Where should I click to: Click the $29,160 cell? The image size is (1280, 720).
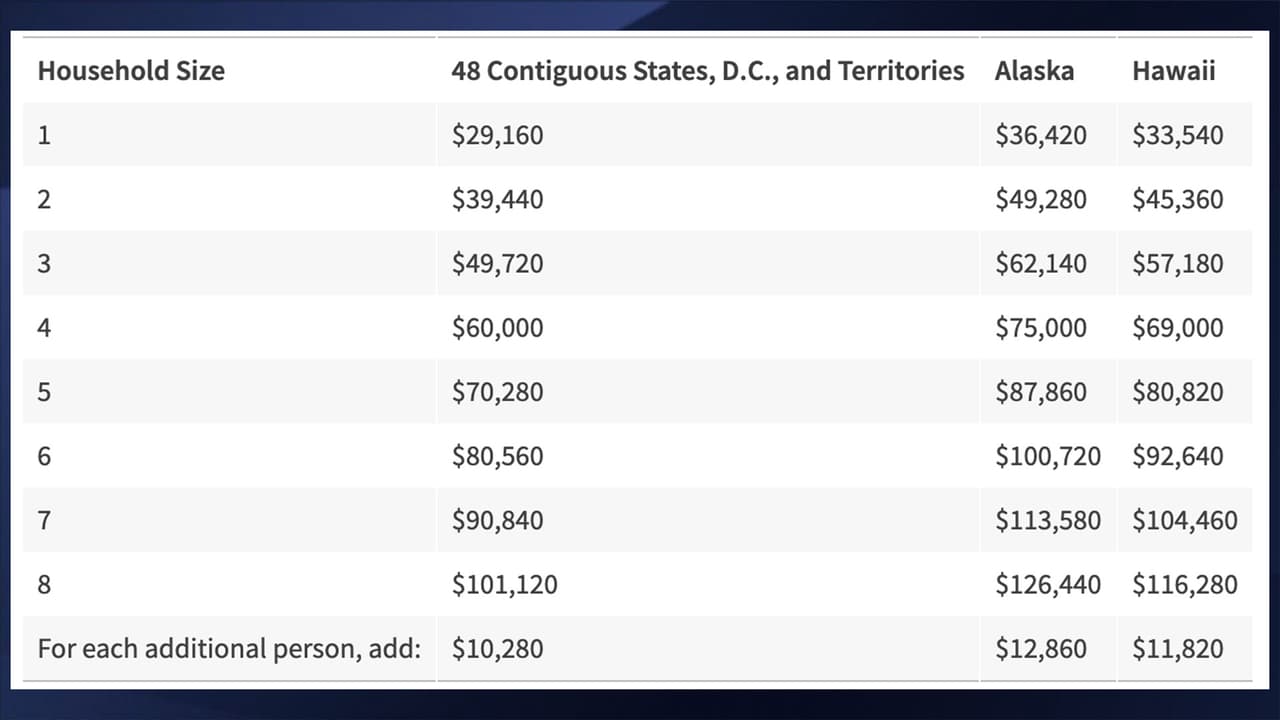(x=497, y=135)
